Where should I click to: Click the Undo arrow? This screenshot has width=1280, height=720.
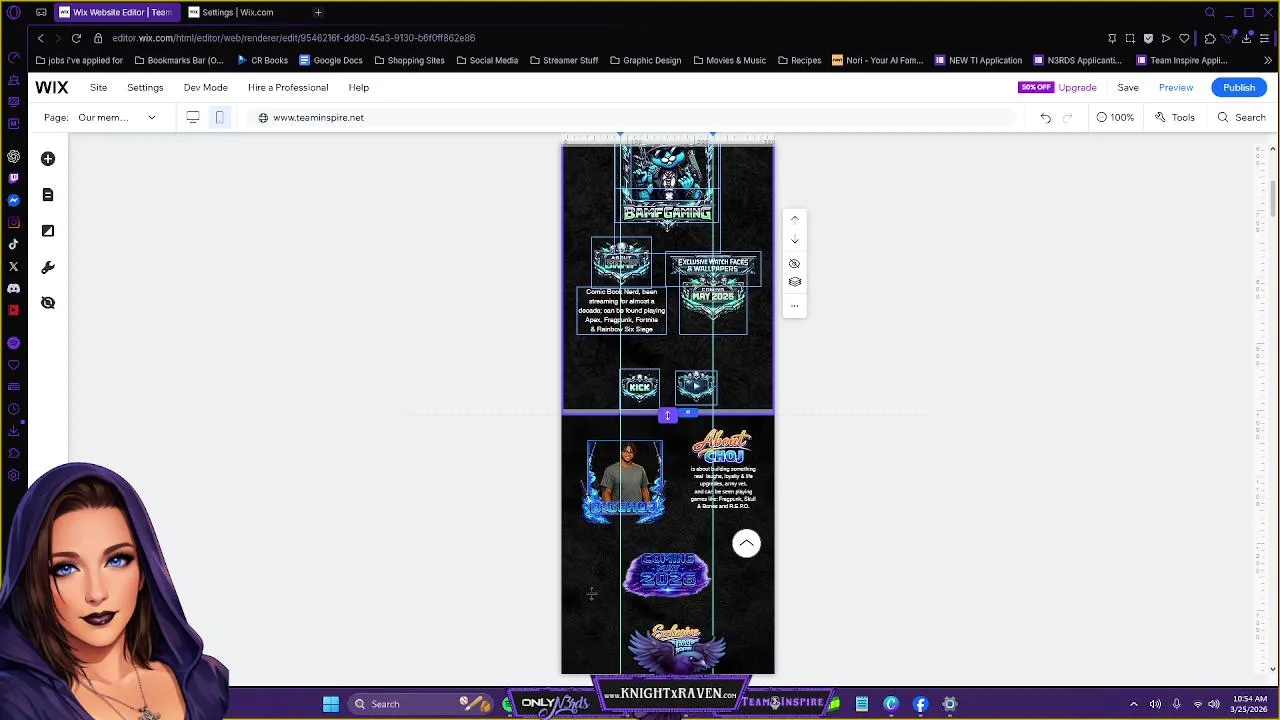coord(1045,117)
